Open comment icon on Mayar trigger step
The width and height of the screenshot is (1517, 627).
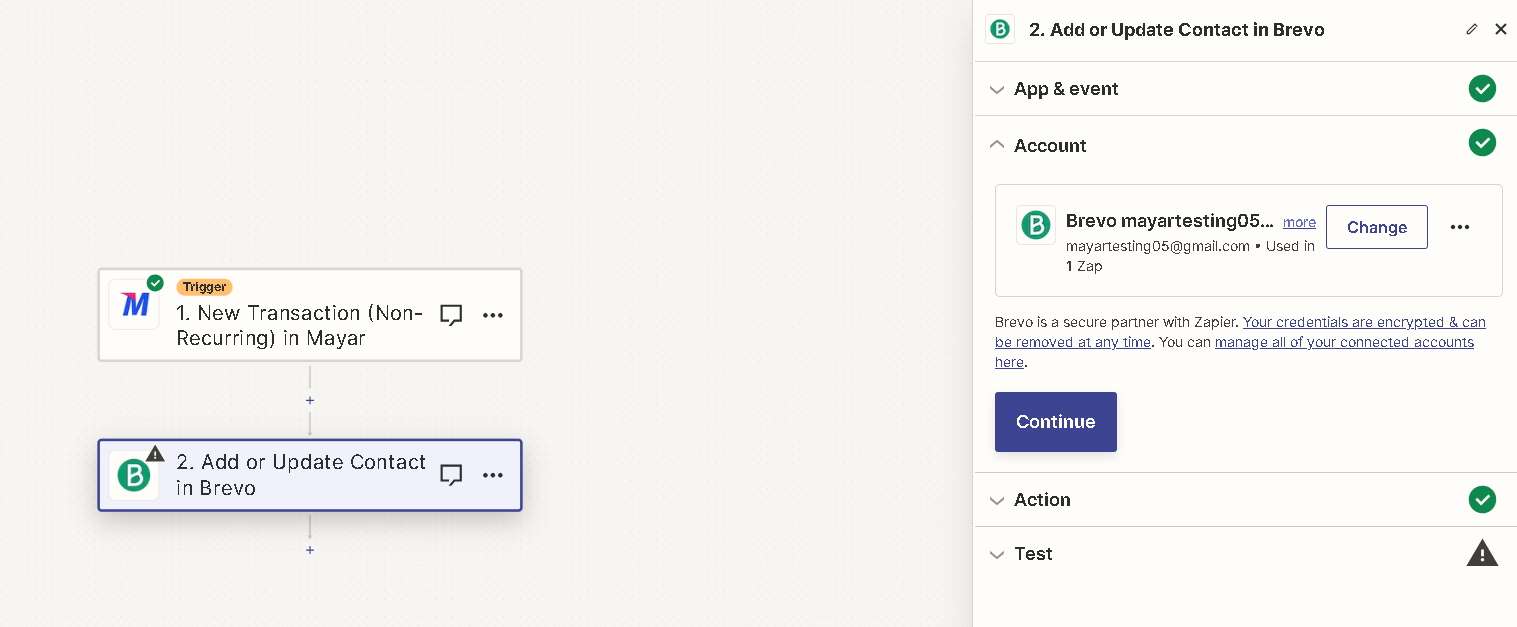[452, 315]
